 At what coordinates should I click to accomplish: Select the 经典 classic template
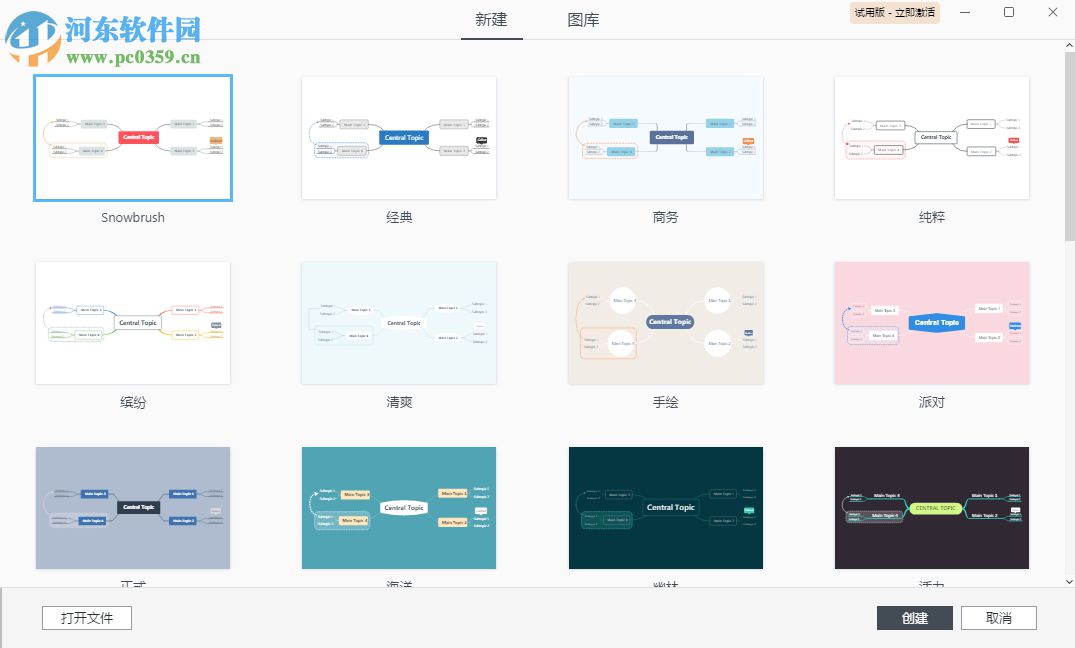(x=399, y=138)
